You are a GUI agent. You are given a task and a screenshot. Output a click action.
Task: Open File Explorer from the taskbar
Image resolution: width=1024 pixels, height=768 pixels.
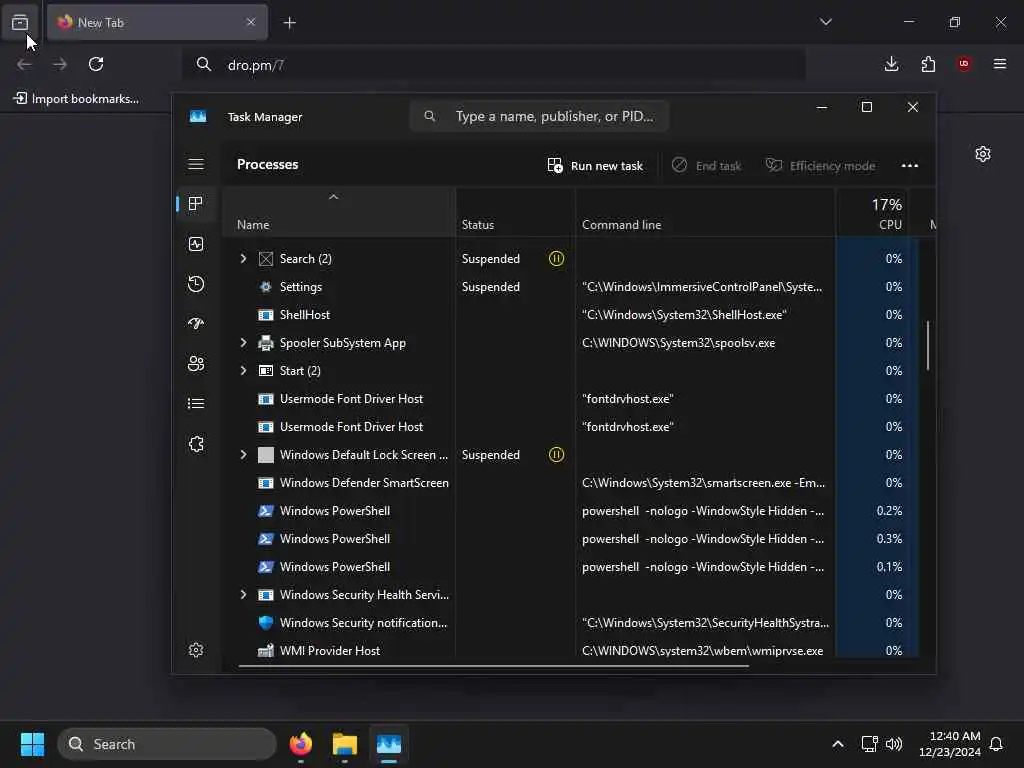tap(345, 744)
